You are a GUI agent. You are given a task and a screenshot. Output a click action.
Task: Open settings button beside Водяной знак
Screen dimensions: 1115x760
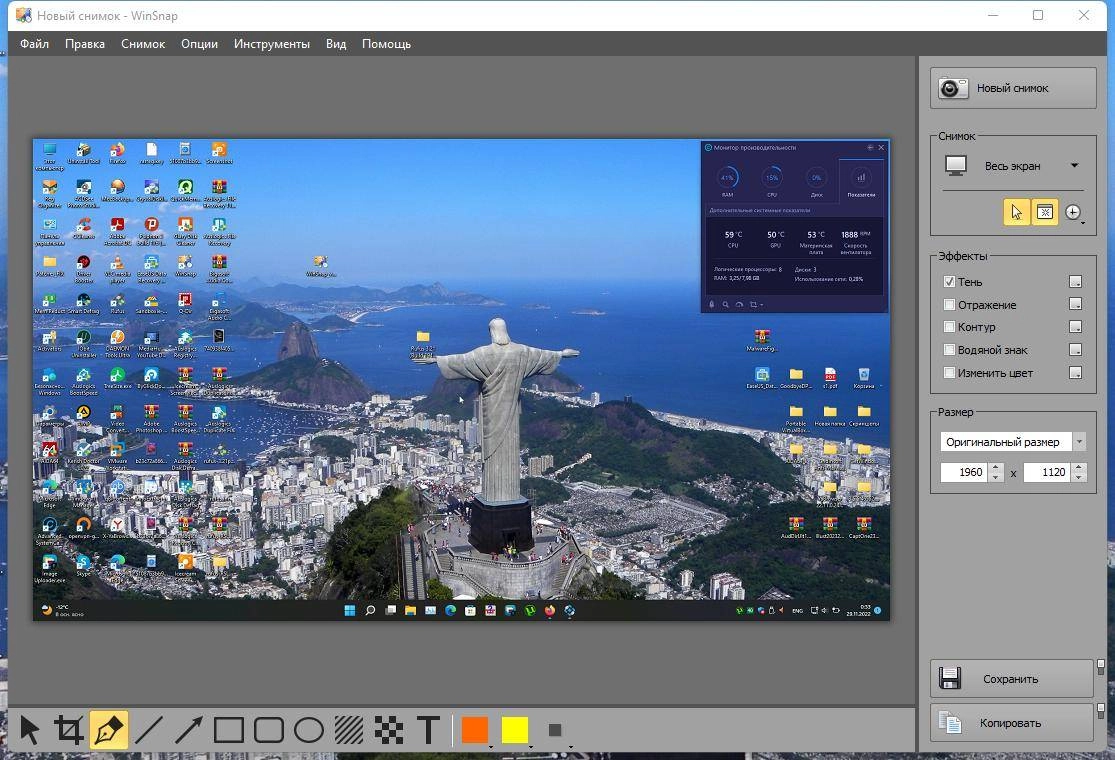[x=1075, y=350]
